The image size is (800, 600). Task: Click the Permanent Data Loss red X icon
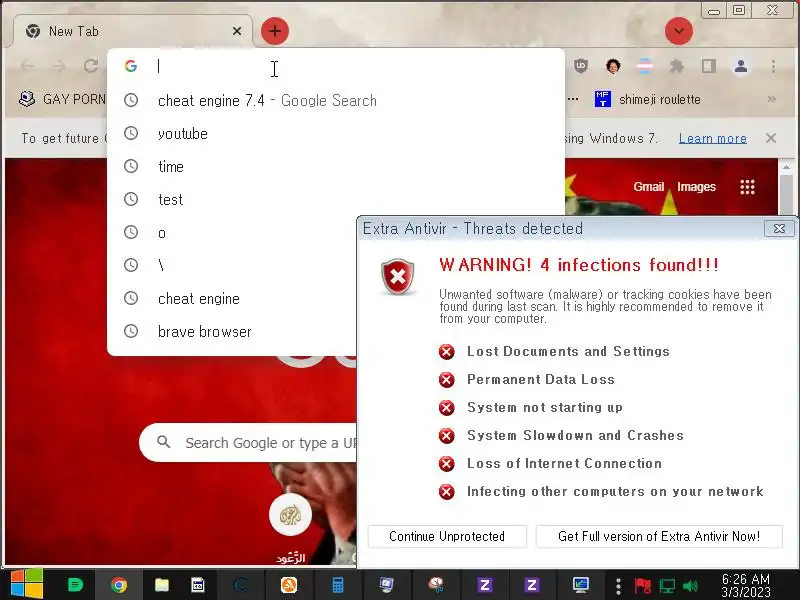tap(446, 380)
